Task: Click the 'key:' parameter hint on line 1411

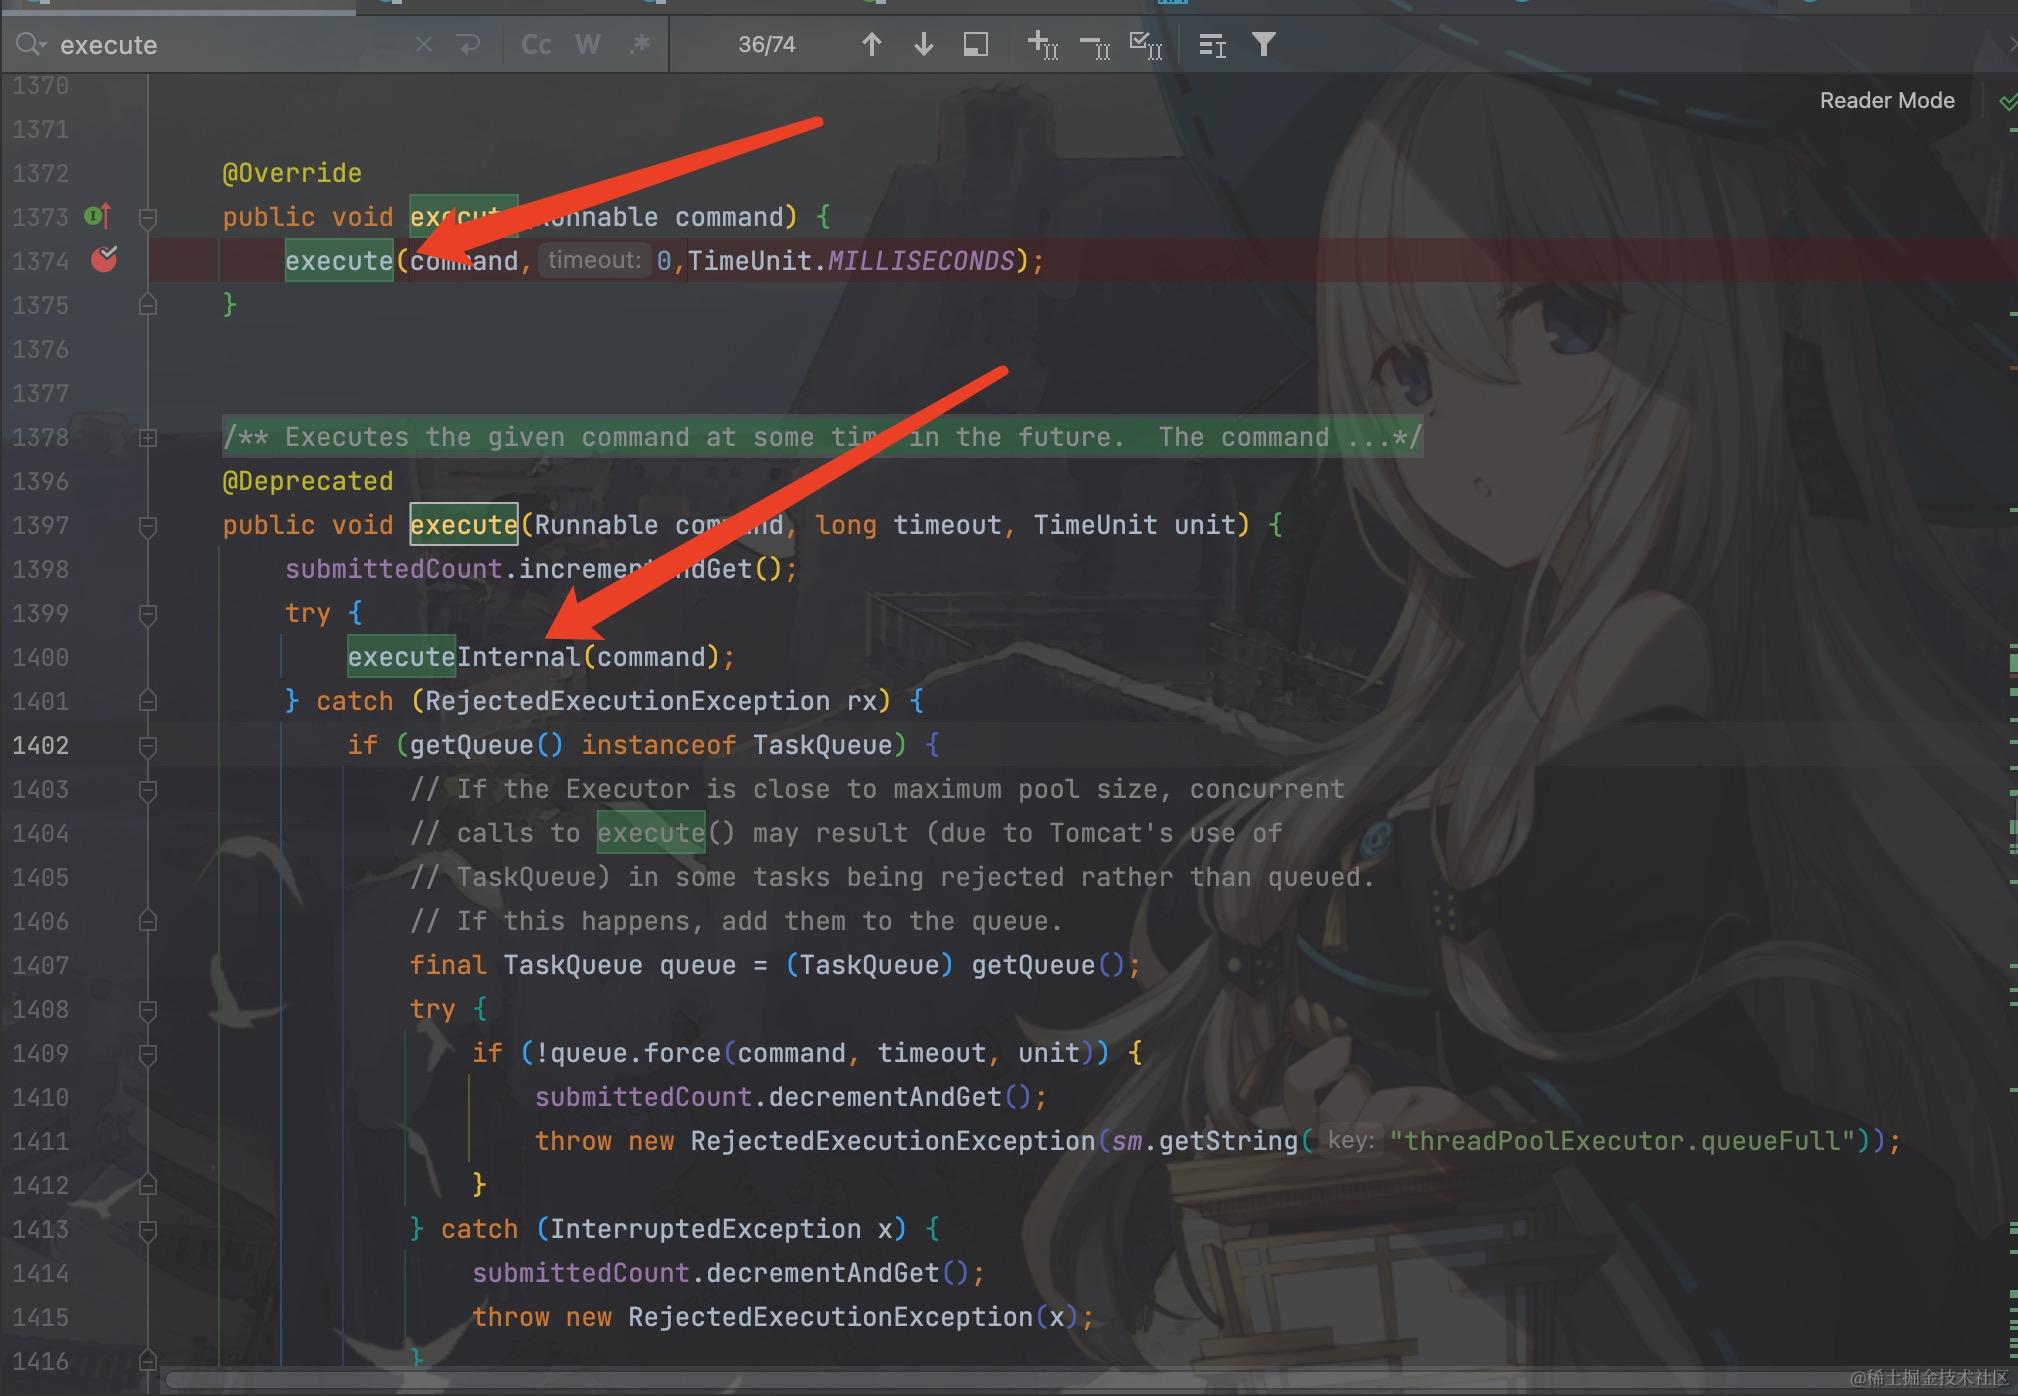Action: pos(1350,1140)
